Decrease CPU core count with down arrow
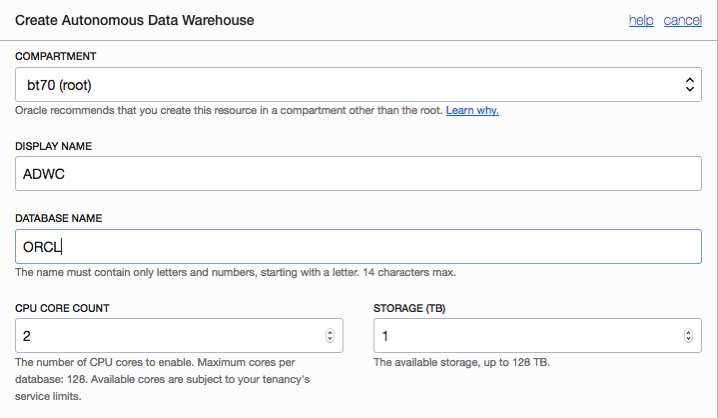 [330, 341]
